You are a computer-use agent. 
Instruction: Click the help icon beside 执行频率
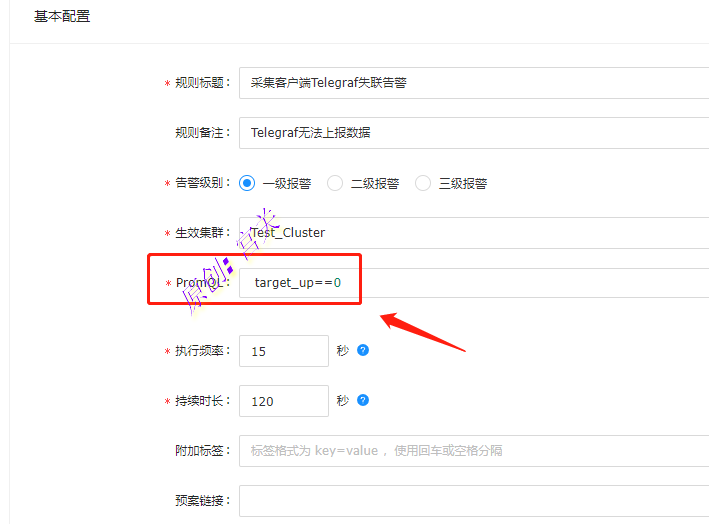pyautogui.click(x=363, y=350)
